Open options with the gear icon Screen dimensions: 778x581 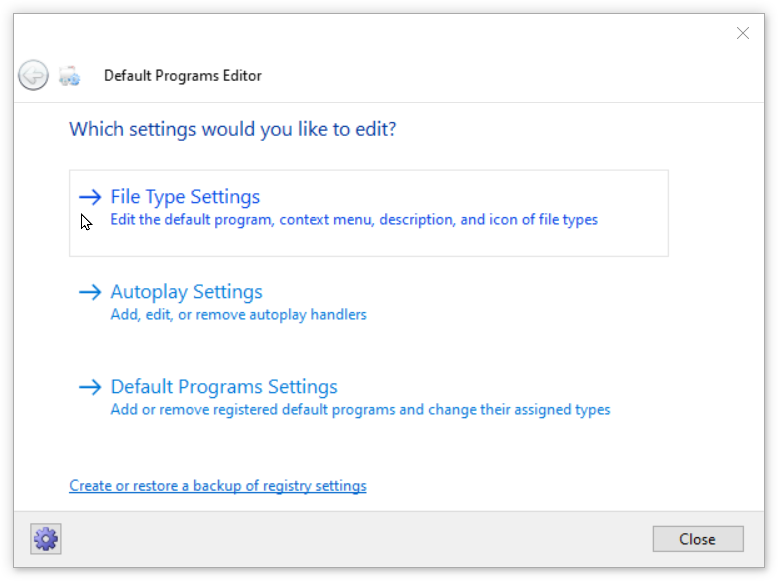coord(46,539)
